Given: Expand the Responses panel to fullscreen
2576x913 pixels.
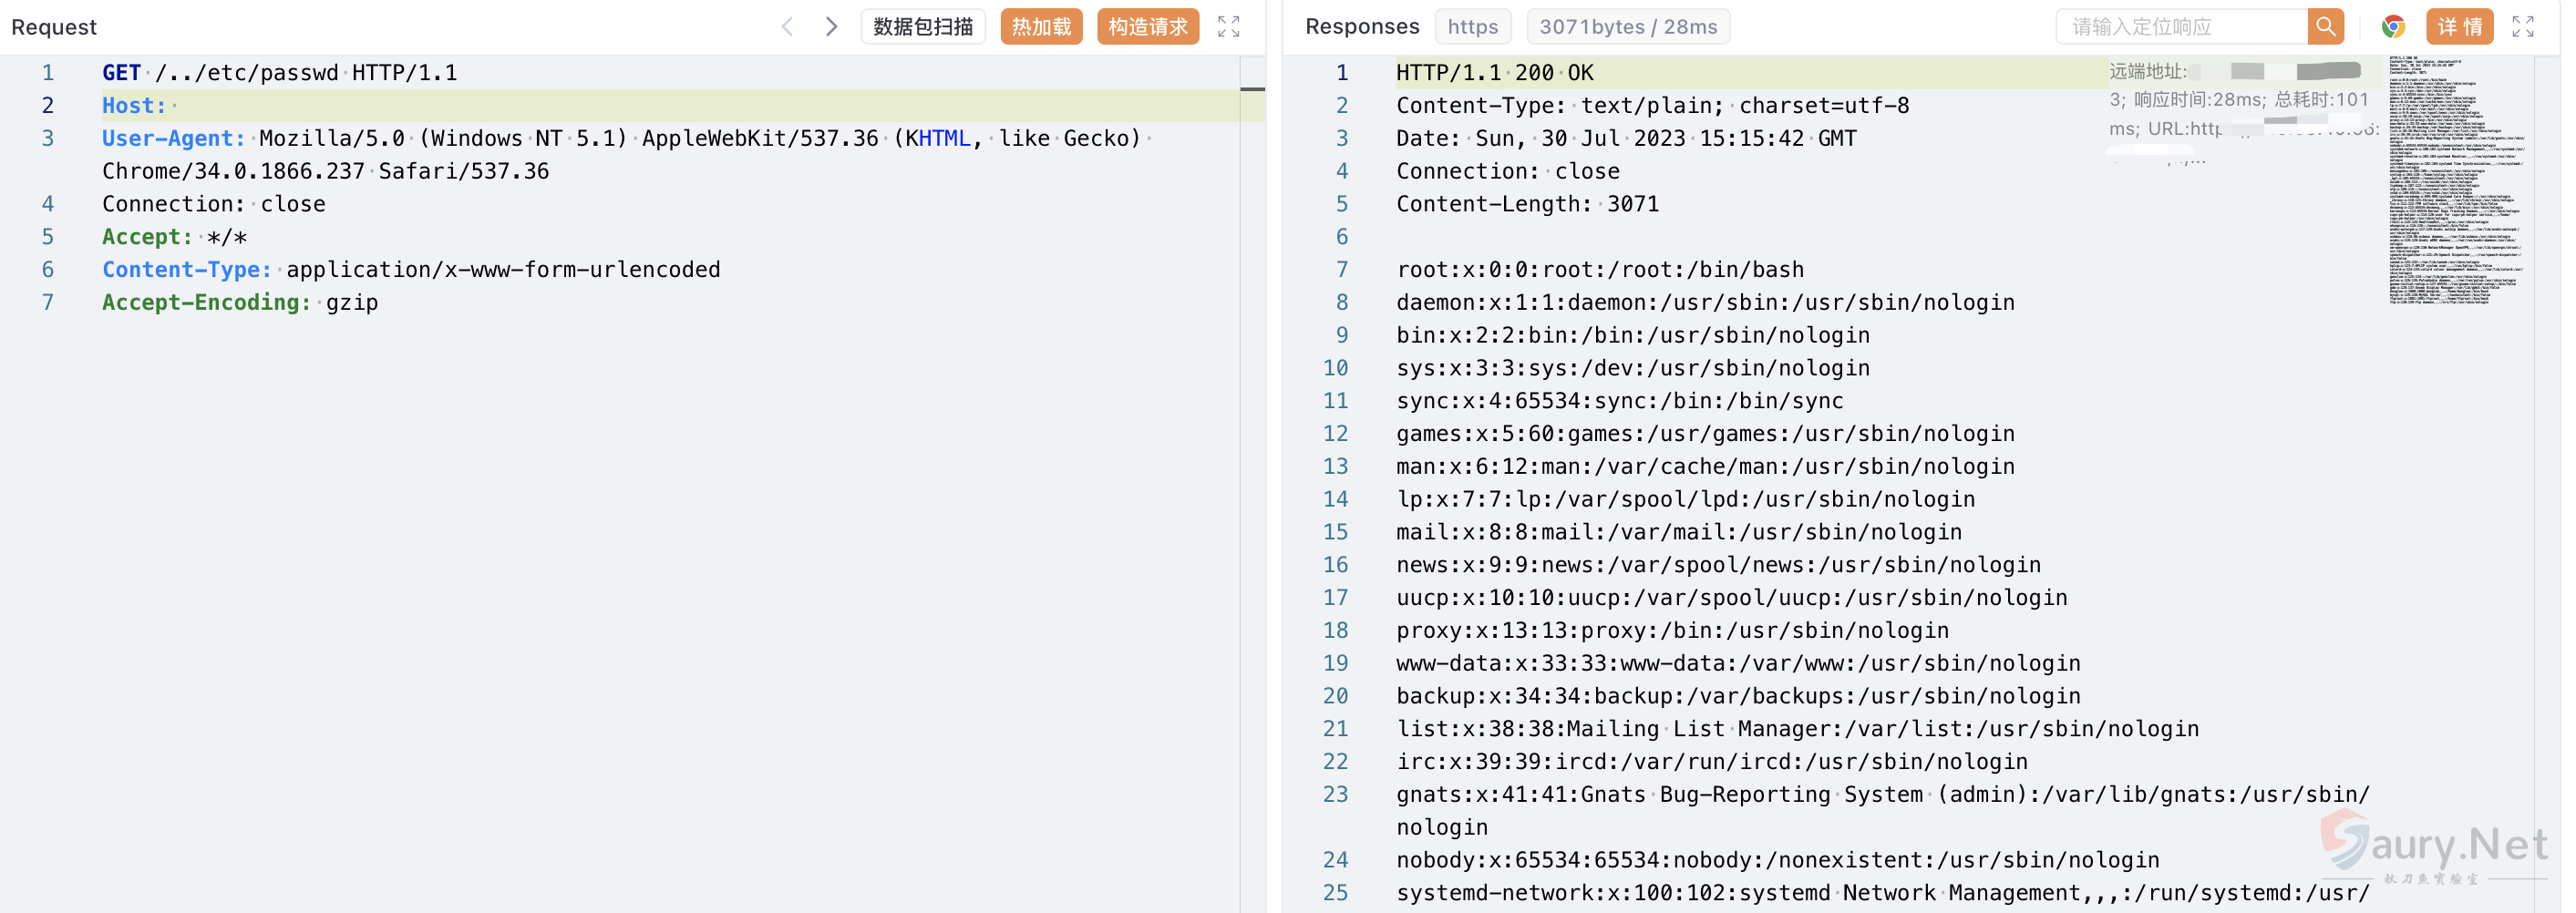Looking at the screenshot, I should pos(2523,27).
